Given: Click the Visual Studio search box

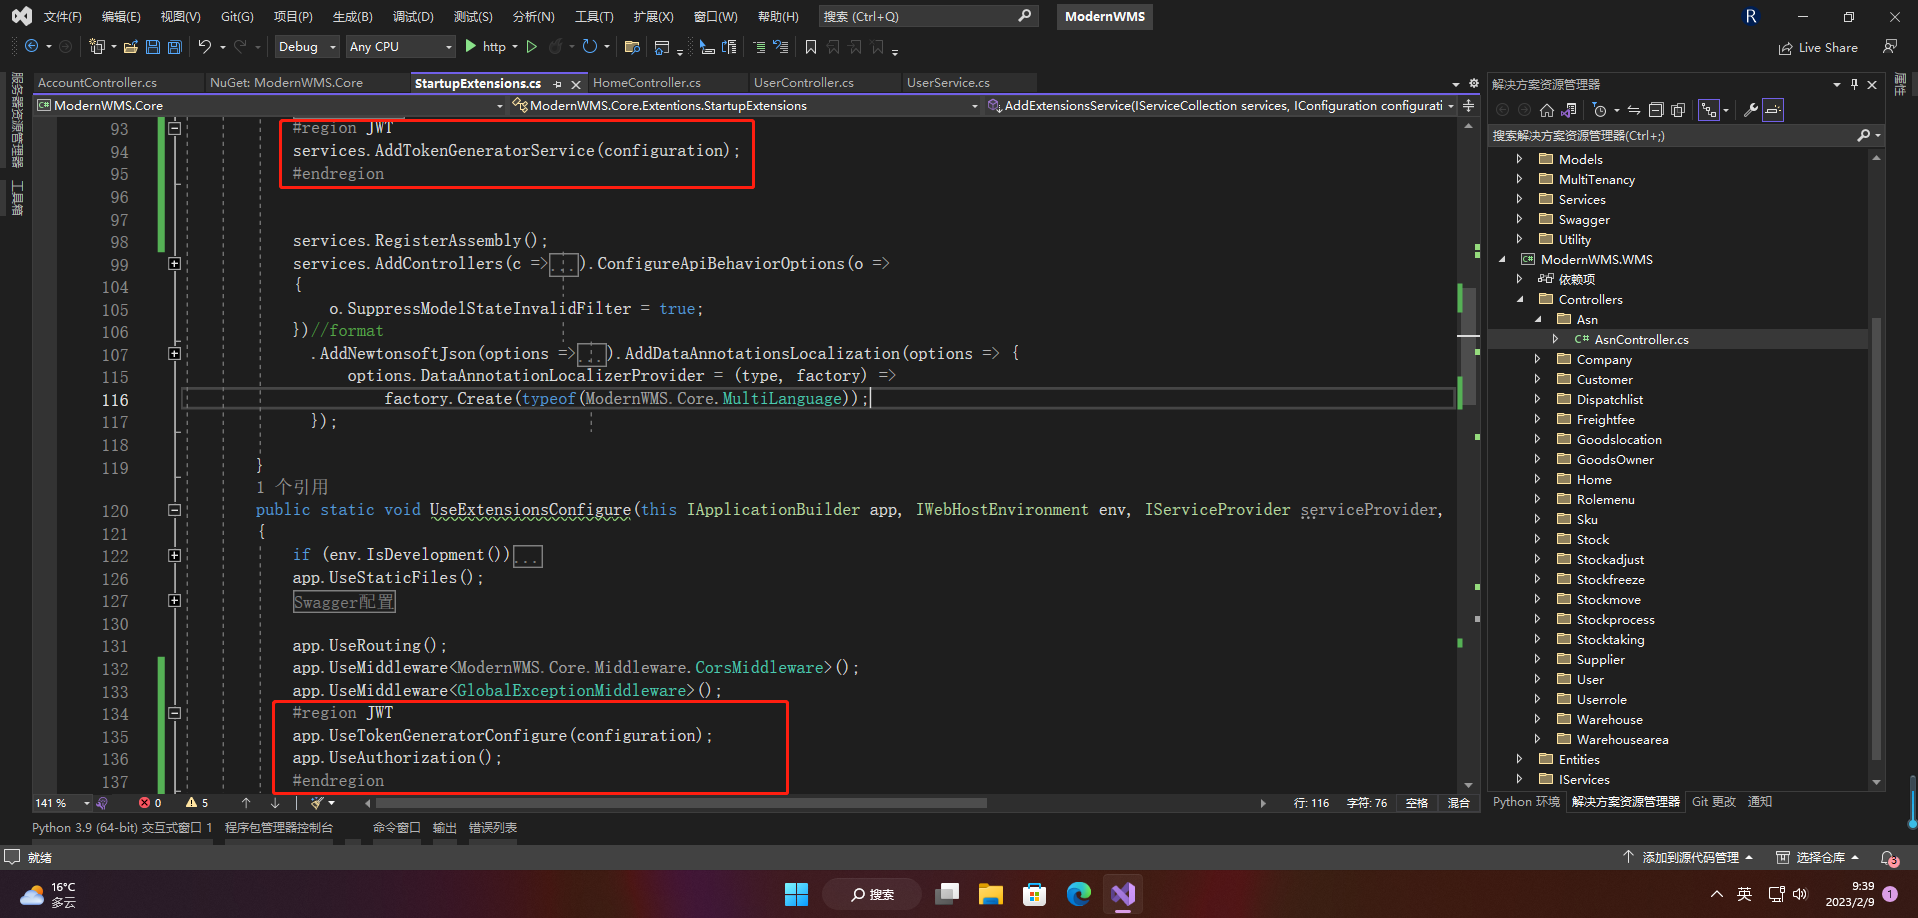Looking at the screenshot, I should click(927, 16).
